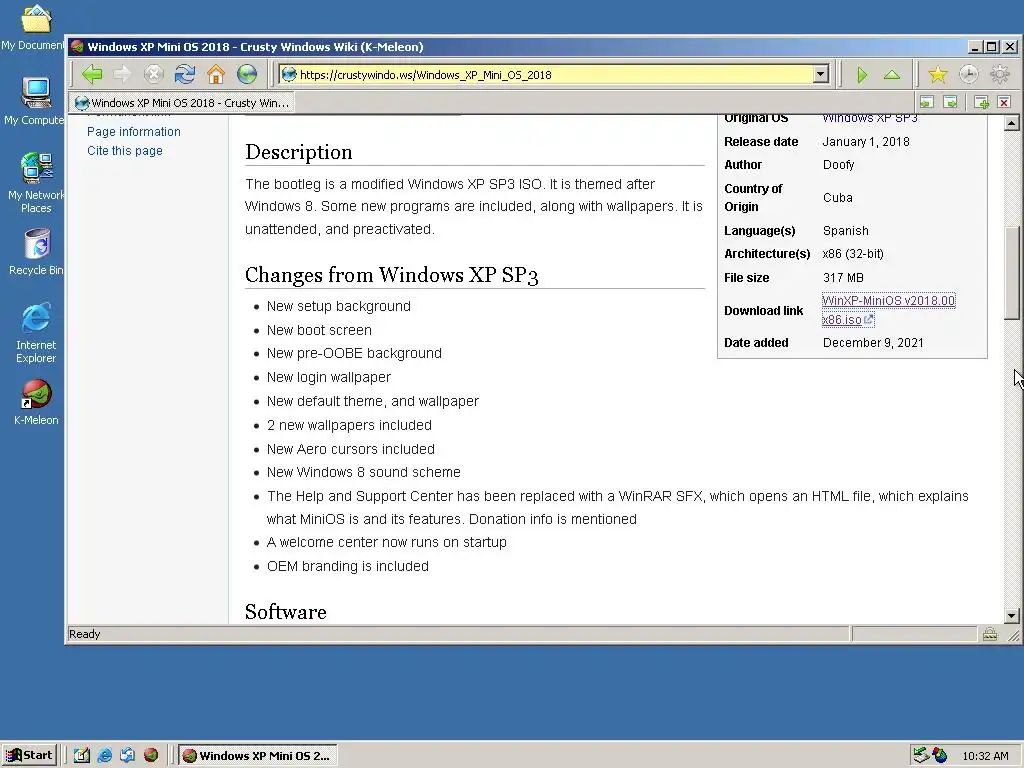Click the address bar URL field

click(555, 74)
